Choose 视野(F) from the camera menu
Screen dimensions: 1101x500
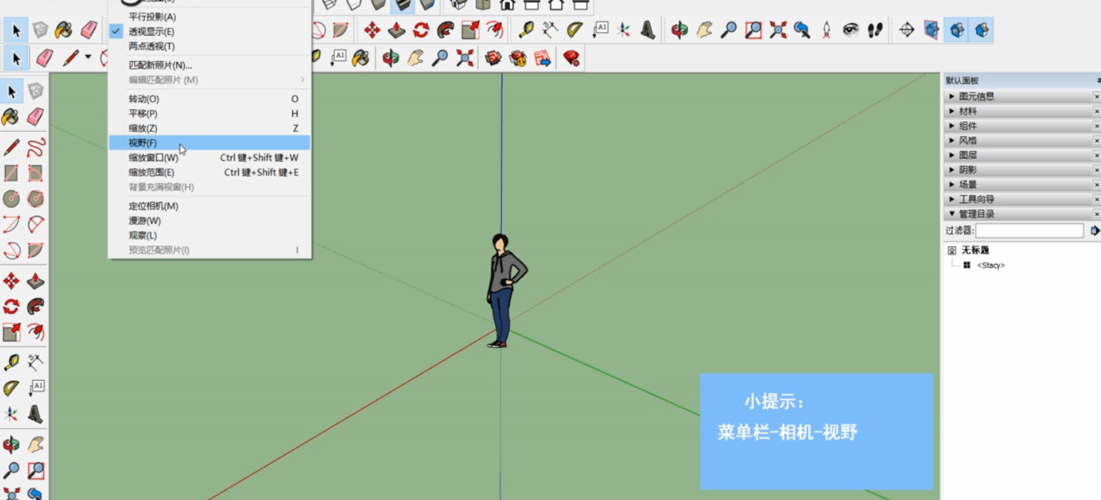tap(209, 143)
